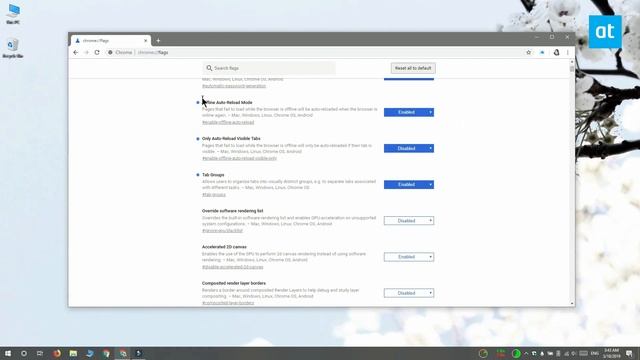This screenshot has height=360, width=640.
Task: Click ENG language indicator in tray
Action: tap(595, 353)
